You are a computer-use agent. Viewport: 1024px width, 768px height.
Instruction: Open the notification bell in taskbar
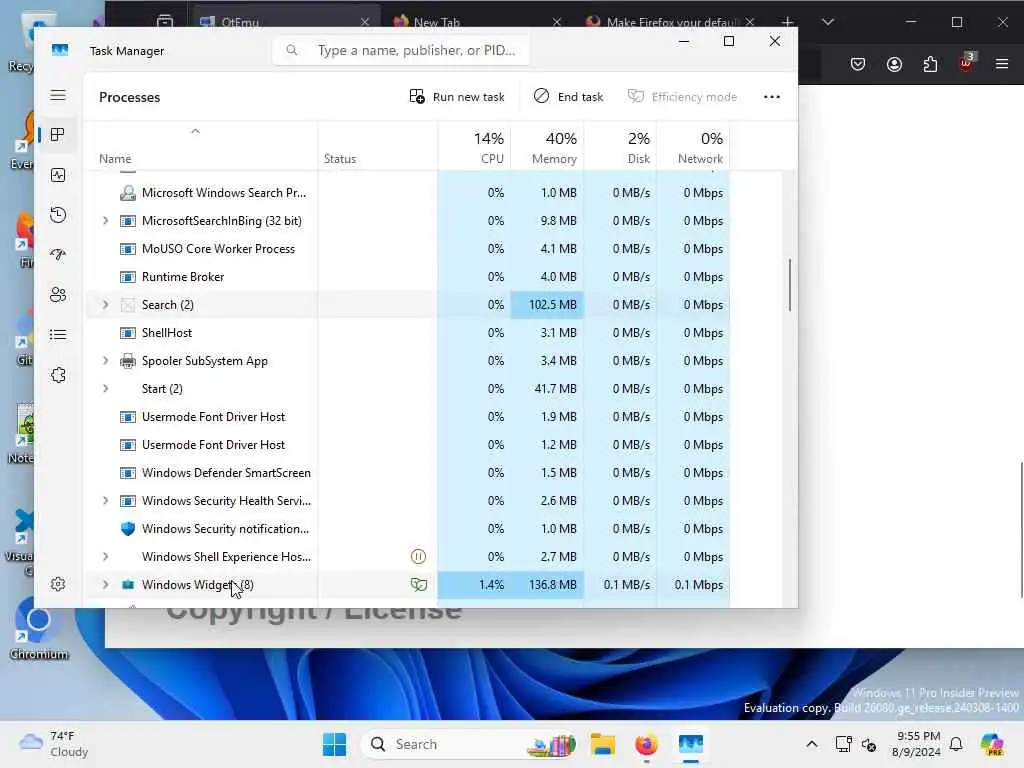tap(956, 744)
